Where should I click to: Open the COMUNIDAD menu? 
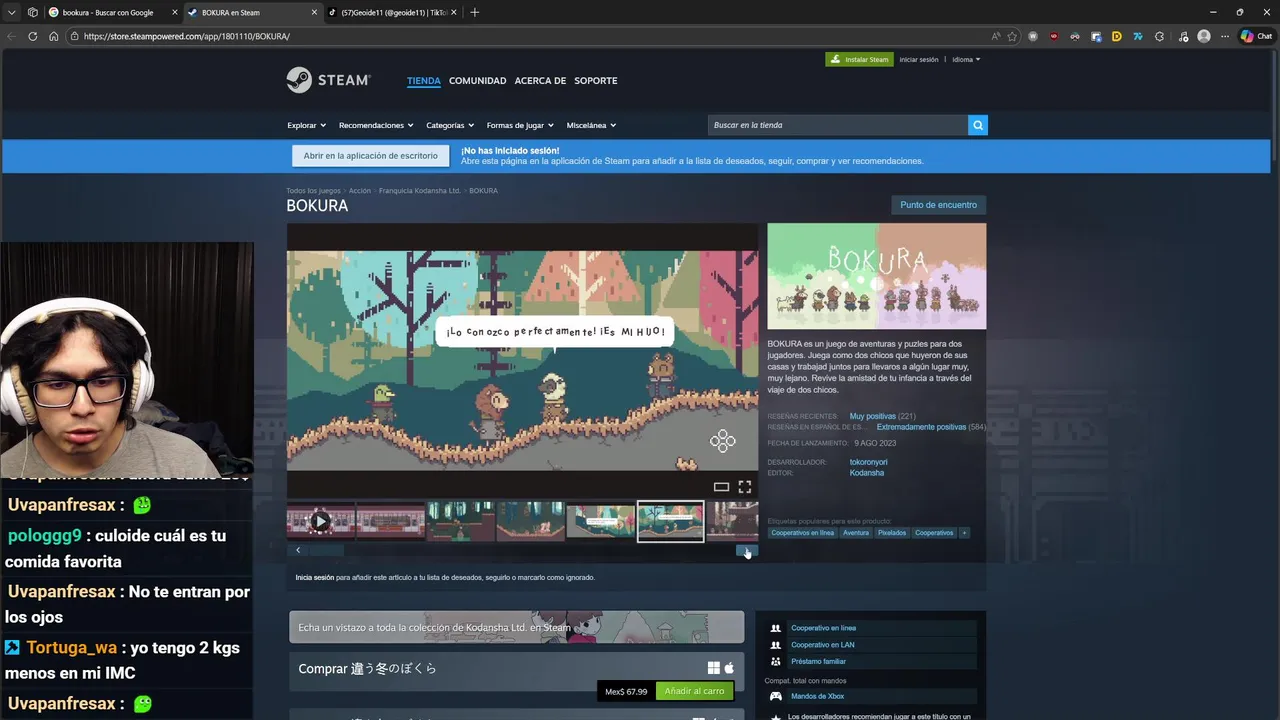pos(477,80)
